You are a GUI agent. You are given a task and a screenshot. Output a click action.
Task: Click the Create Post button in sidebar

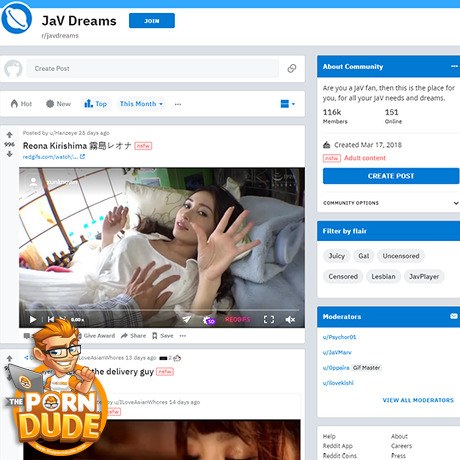391,176
